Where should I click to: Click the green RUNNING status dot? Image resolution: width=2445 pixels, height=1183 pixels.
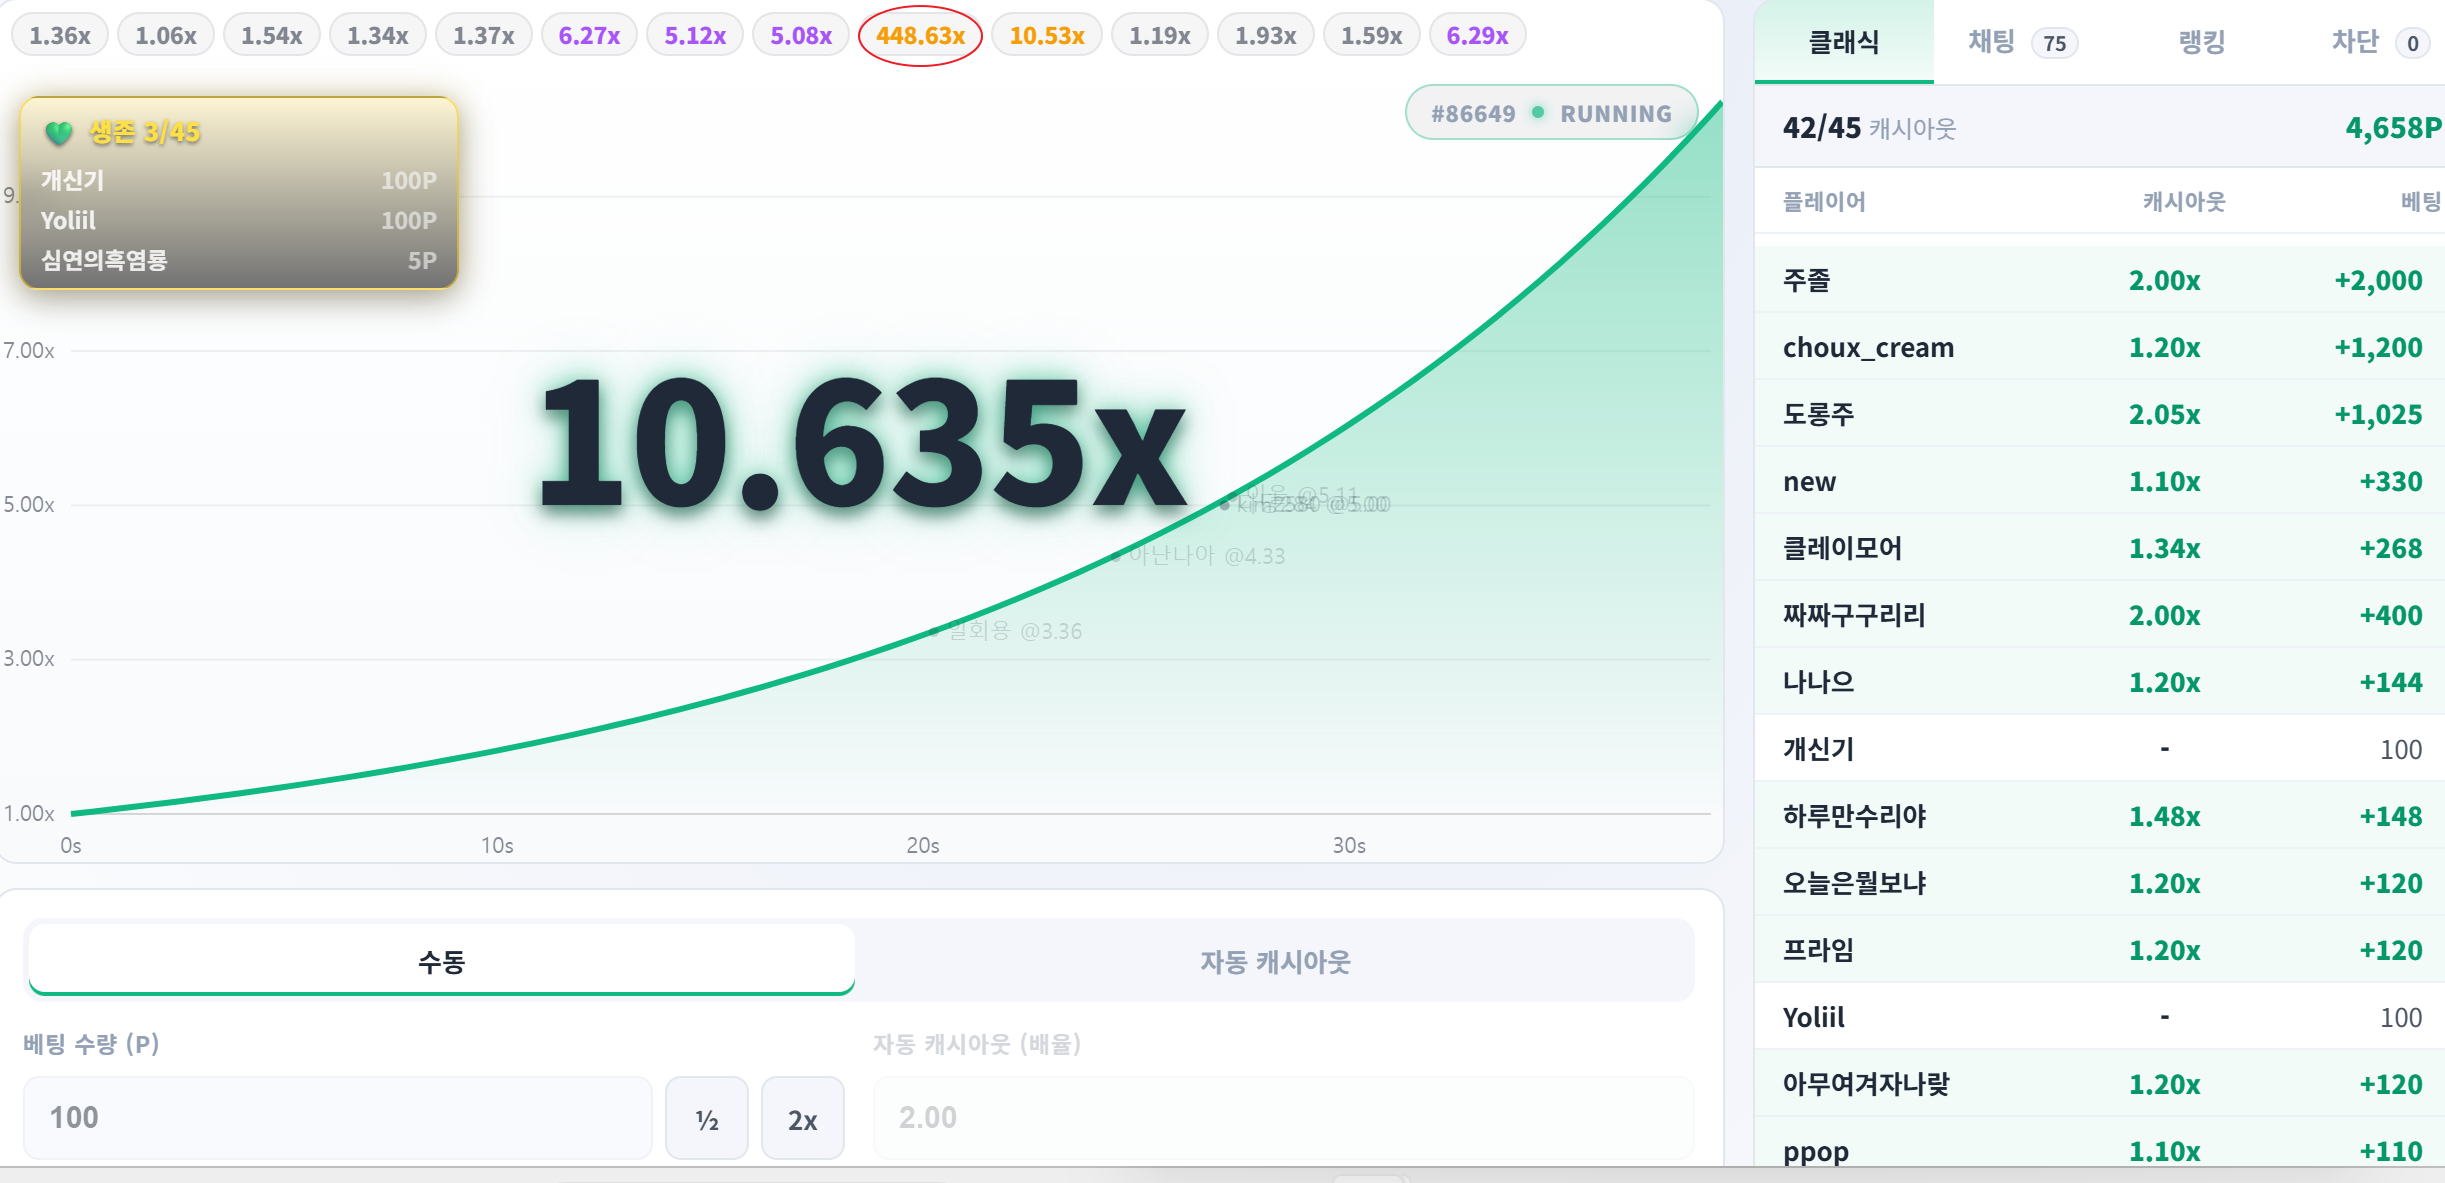coord(1538,112)
